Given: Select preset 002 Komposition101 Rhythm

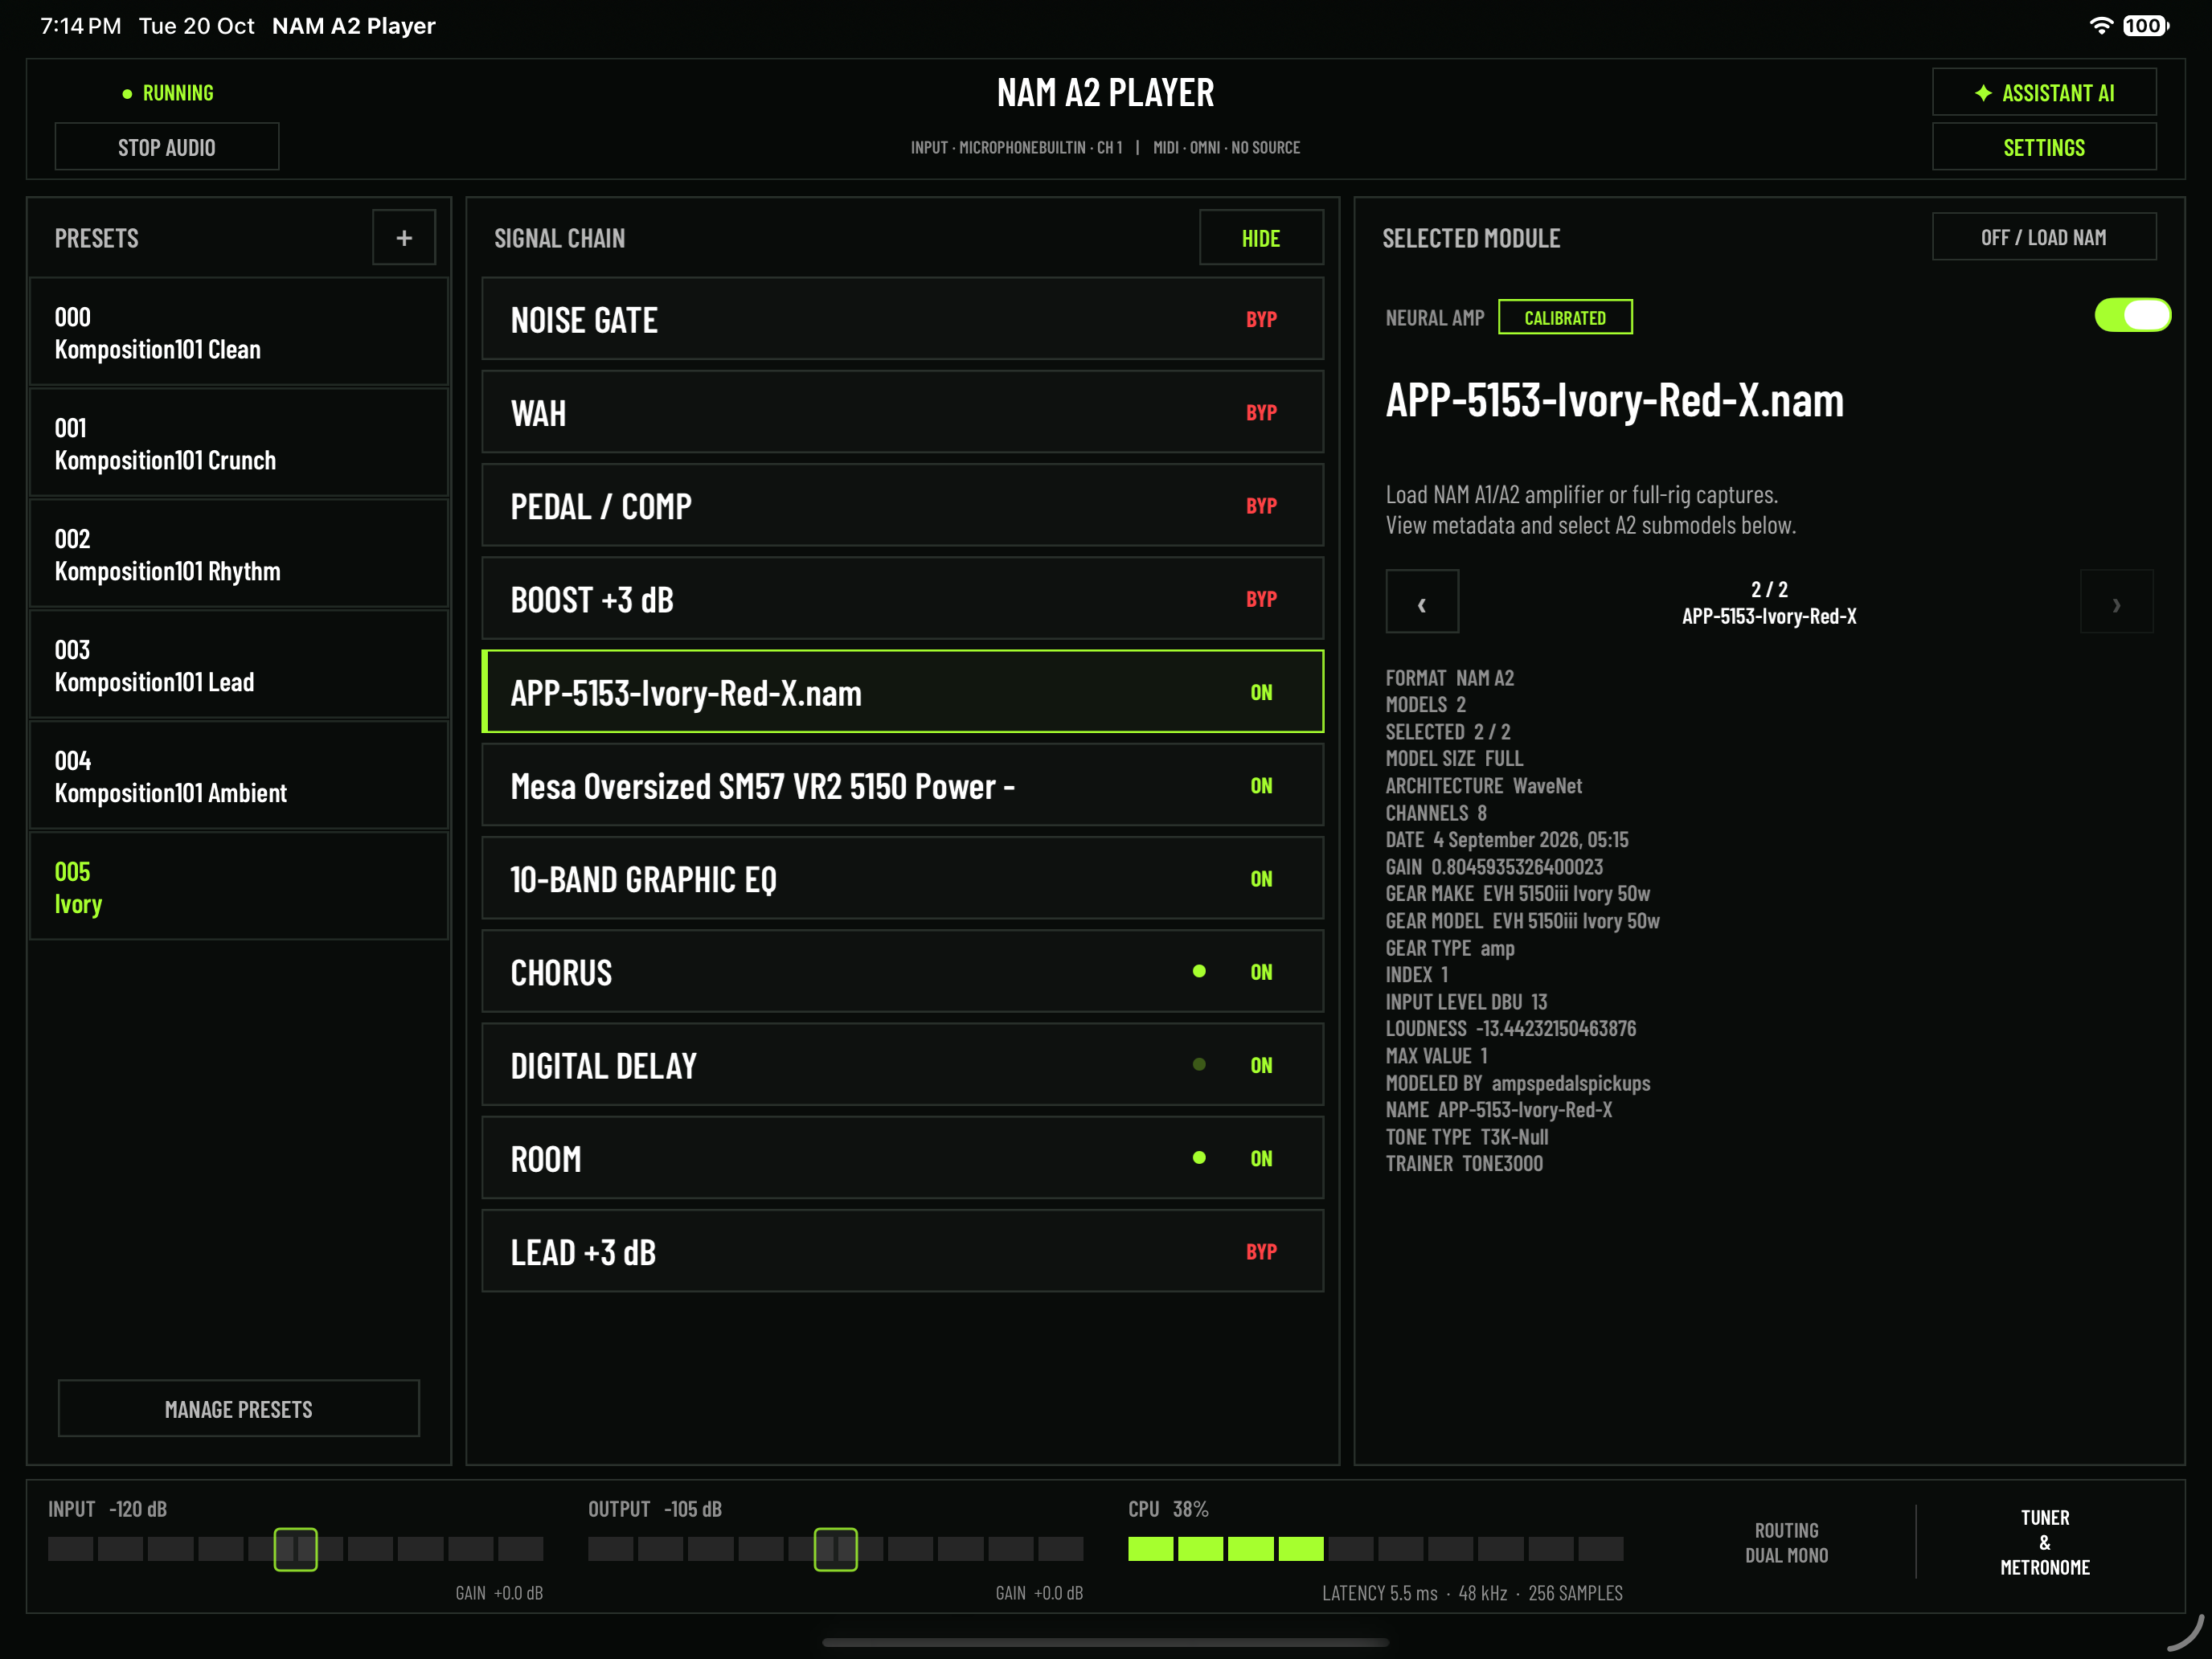Looking at the screenshot, I should click(239, 555).
